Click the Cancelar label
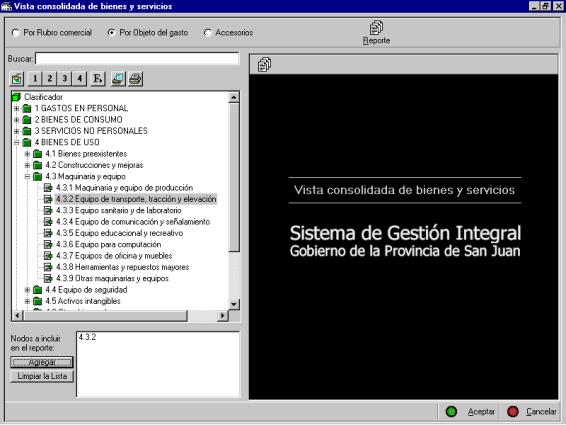 tap(541, 412)
